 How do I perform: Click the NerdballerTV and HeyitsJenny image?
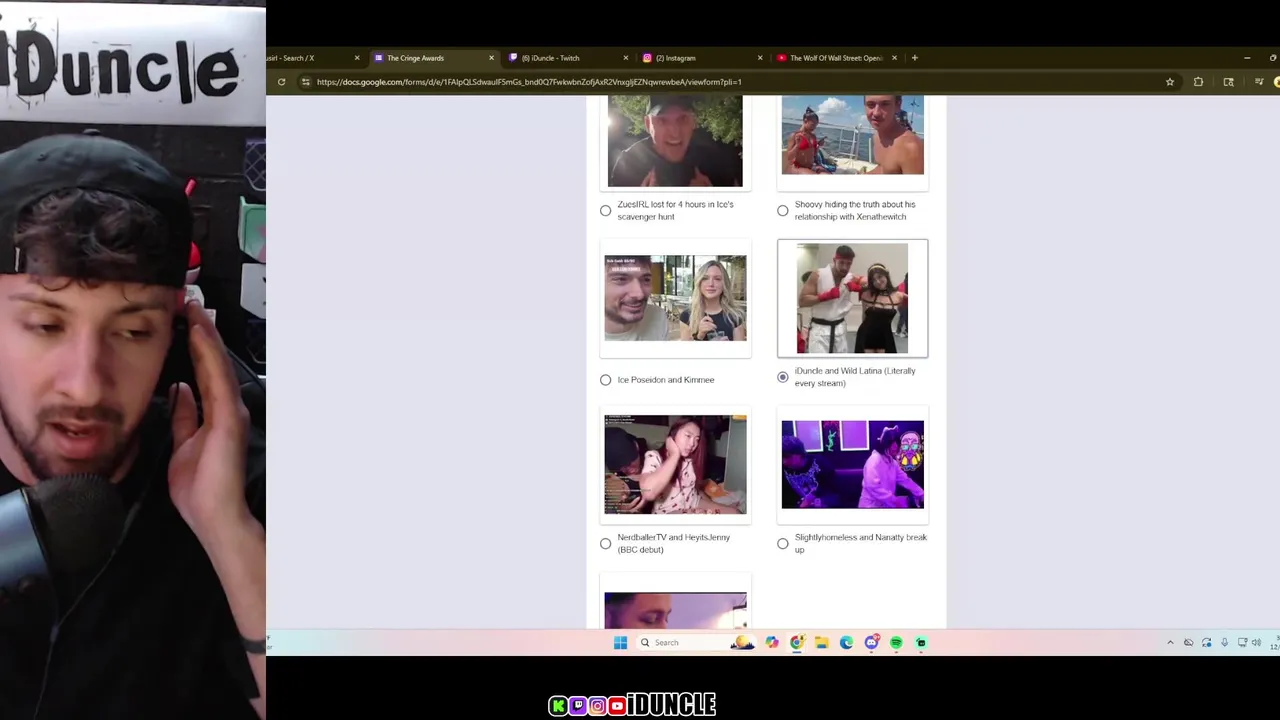pos(675,464)
